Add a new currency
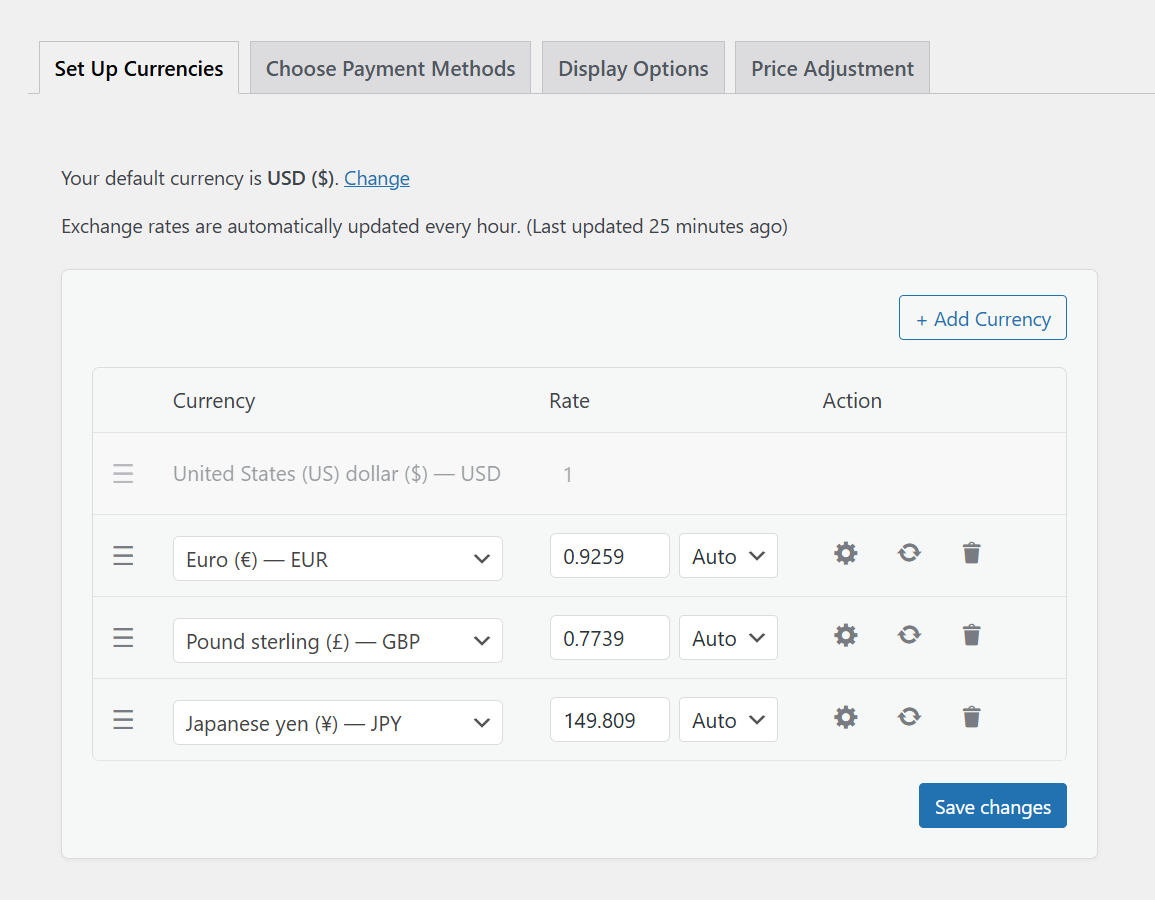1155x900 pixels. (x=982, y=317)
